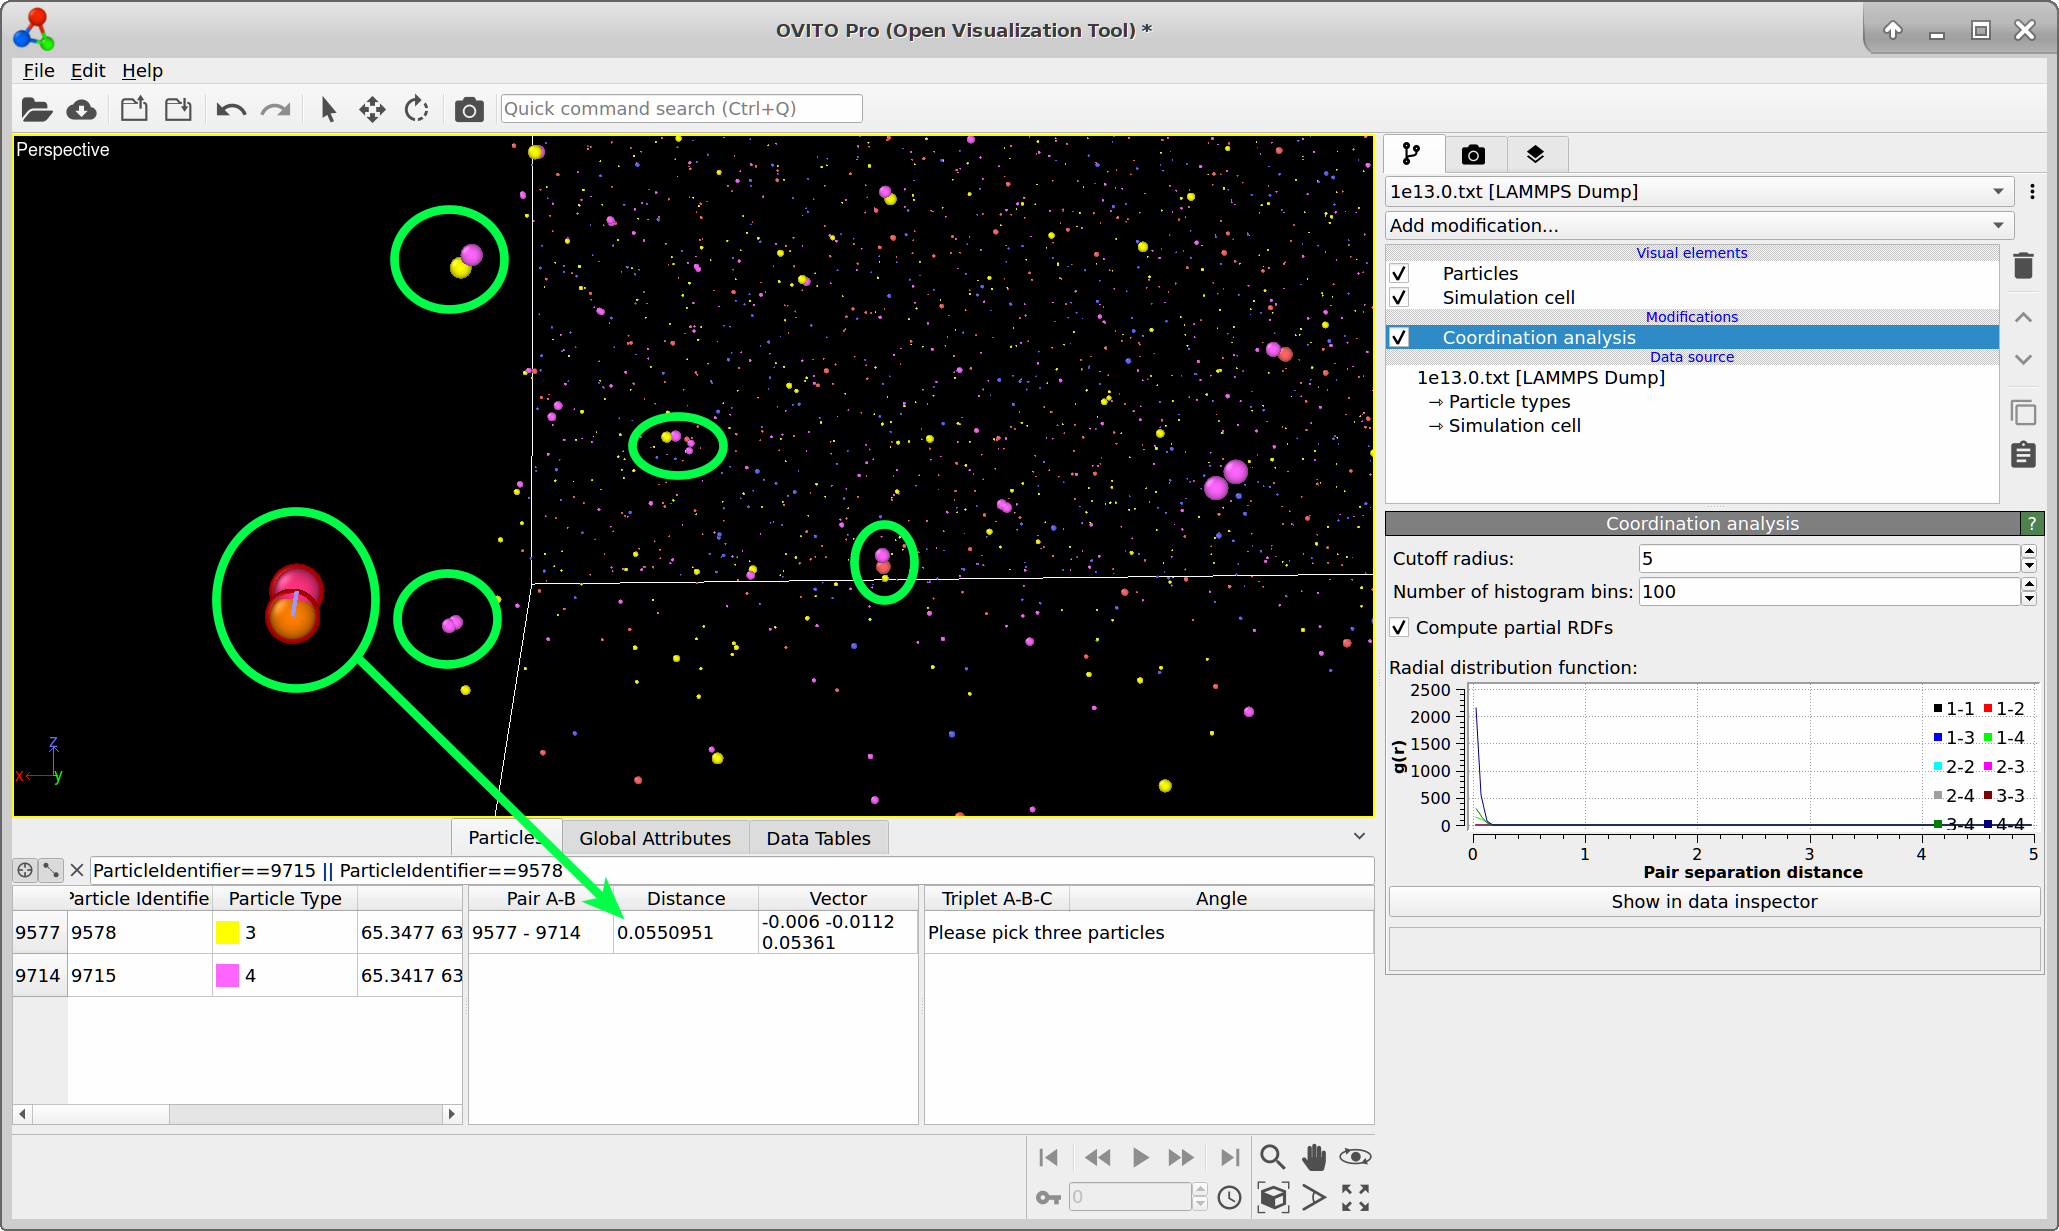Screen dimensions: 2059x1231
Task: Toggle the Coordination analysis modifier checkbox
Action: [x=1399, y=338]
